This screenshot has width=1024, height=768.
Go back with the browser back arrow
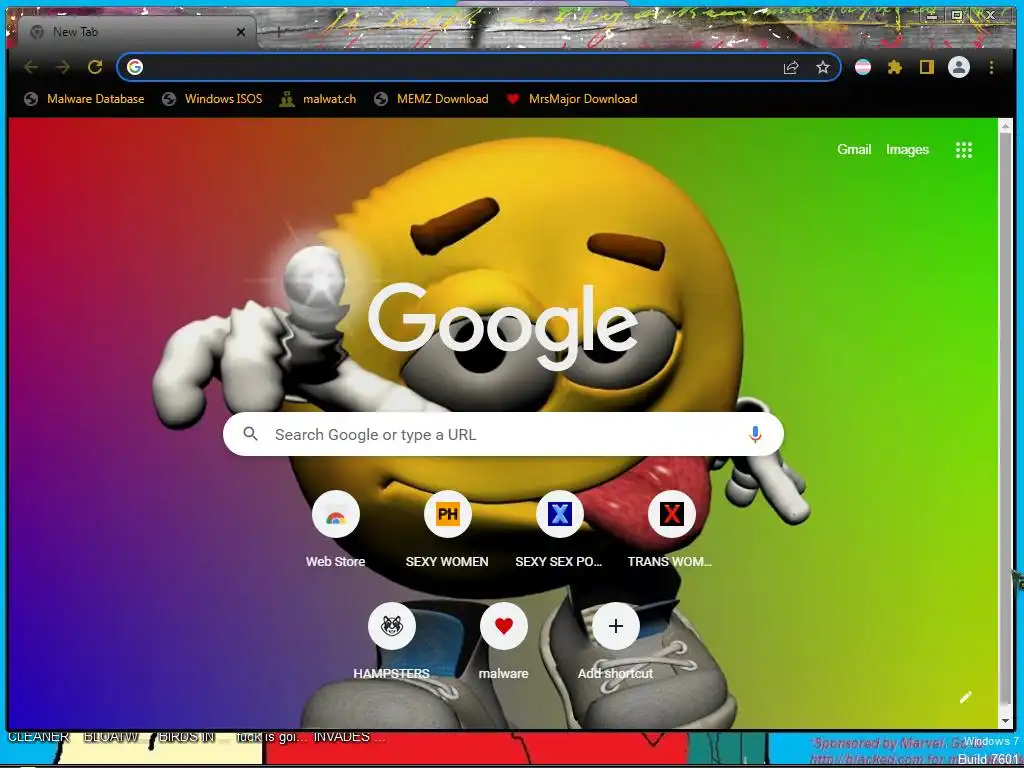tap(31, 67)
